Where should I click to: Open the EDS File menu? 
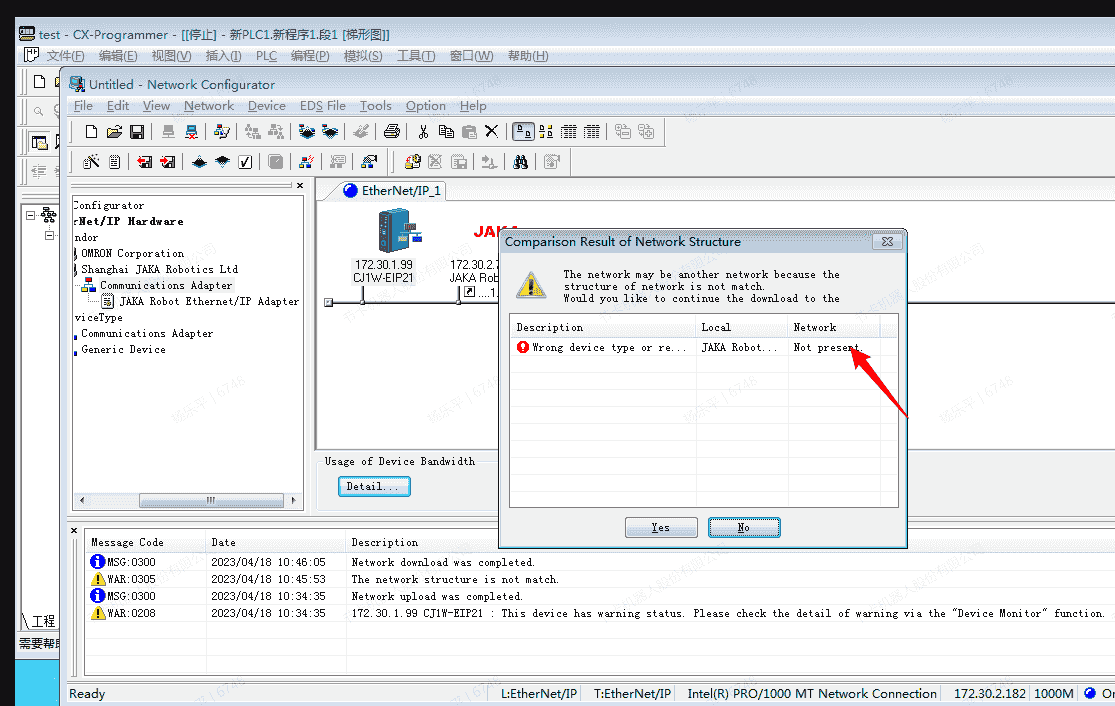pyautogui.click(x=322, y=105)
